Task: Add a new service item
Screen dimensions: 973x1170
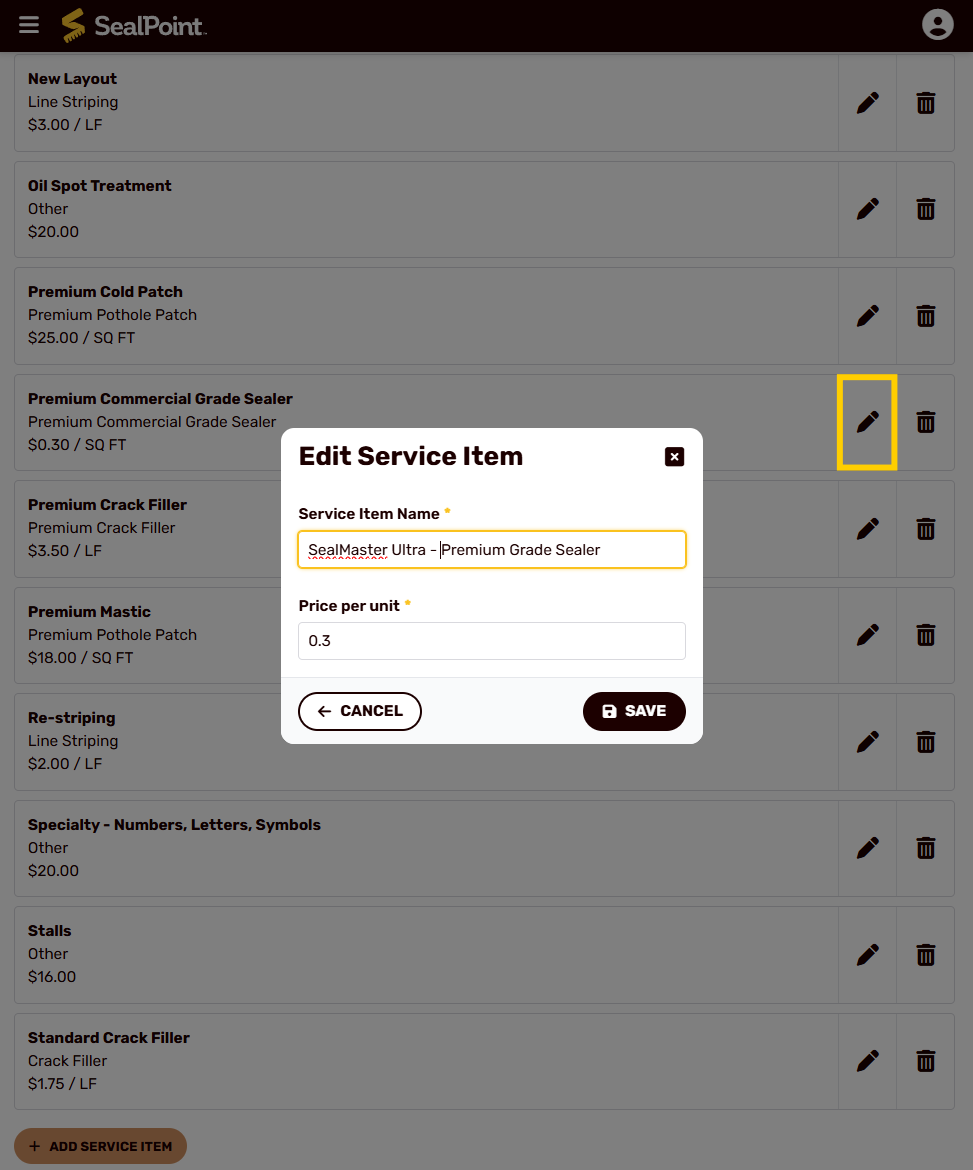Action: tap(100, 1146)
